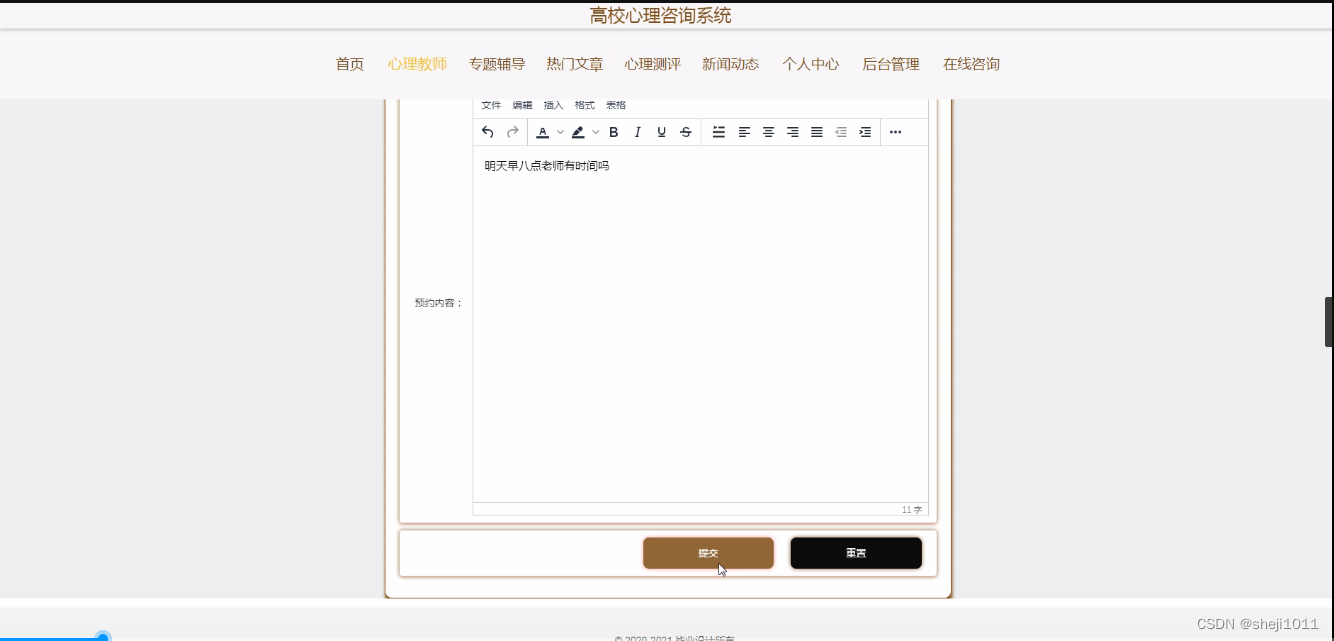Open the 热门文章 section

(575, 64)
